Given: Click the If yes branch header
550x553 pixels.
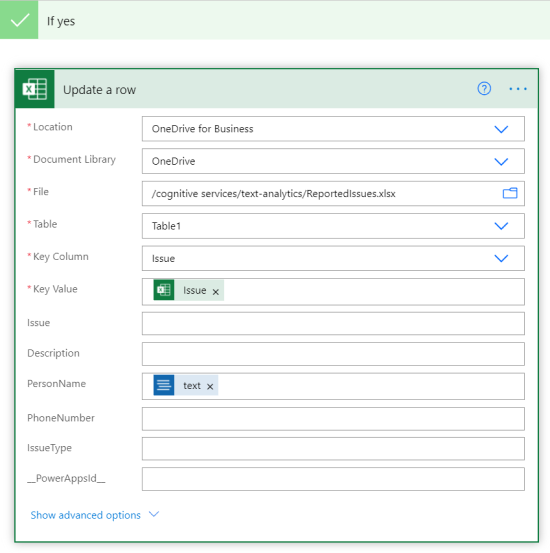Looking at the screenshot, I should tap(275, 20).
